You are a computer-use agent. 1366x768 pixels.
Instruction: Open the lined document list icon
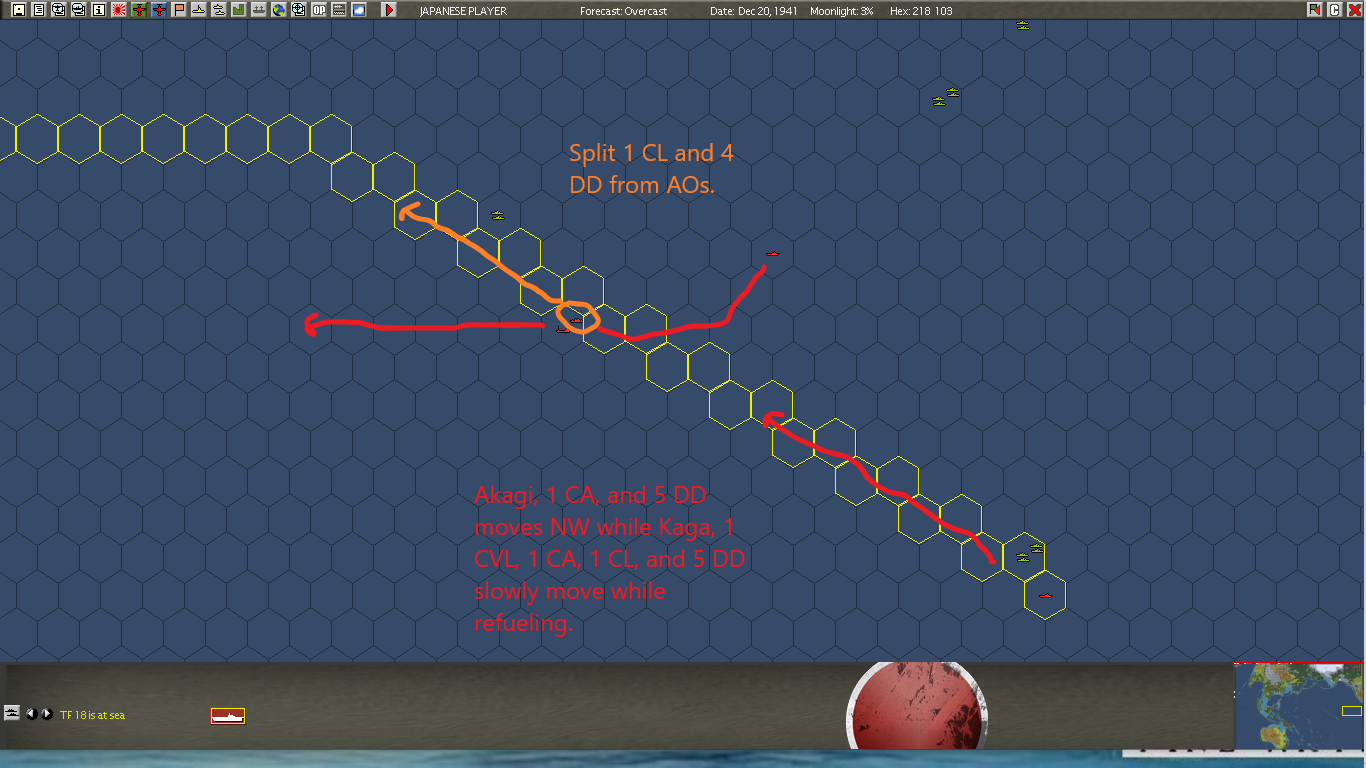(x=38, y=10)
